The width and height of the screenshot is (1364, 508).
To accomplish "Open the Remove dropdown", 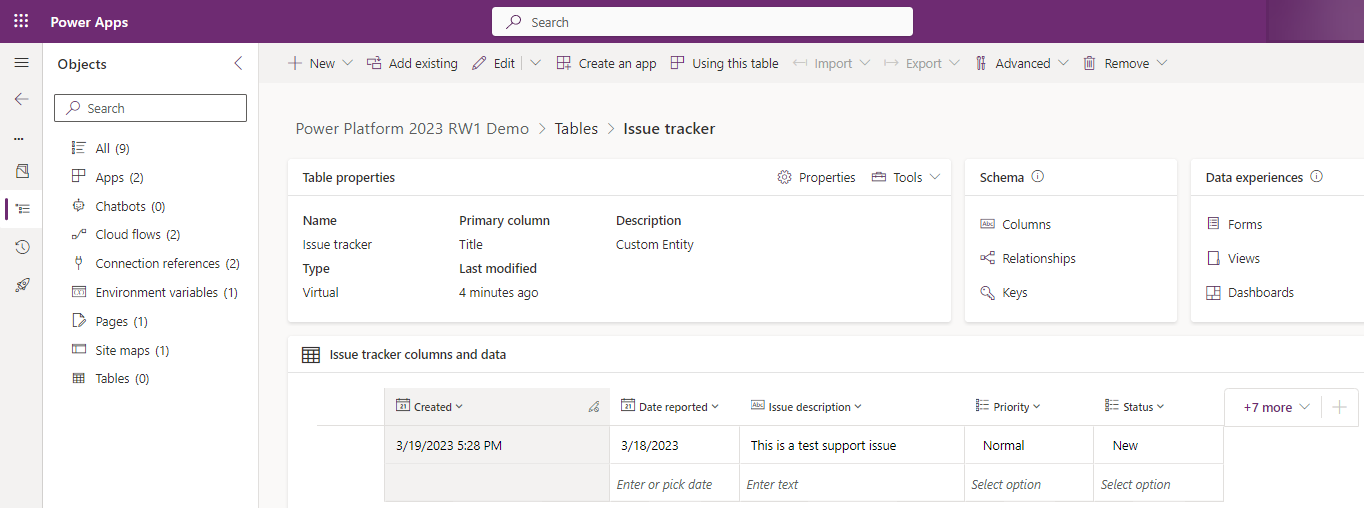I will (1125, 63).
